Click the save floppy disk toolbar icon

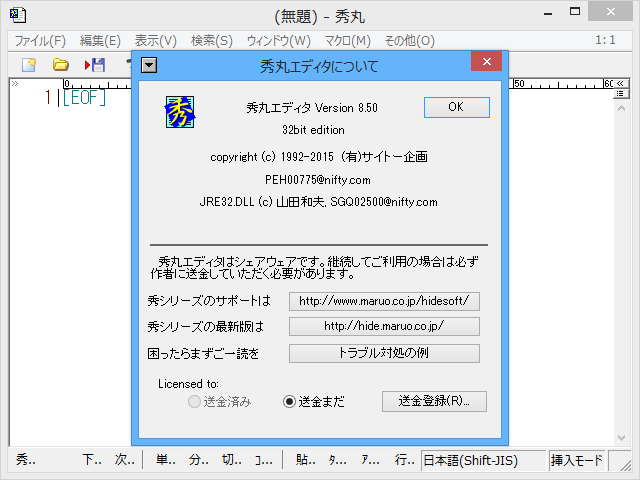coord(95,64)
